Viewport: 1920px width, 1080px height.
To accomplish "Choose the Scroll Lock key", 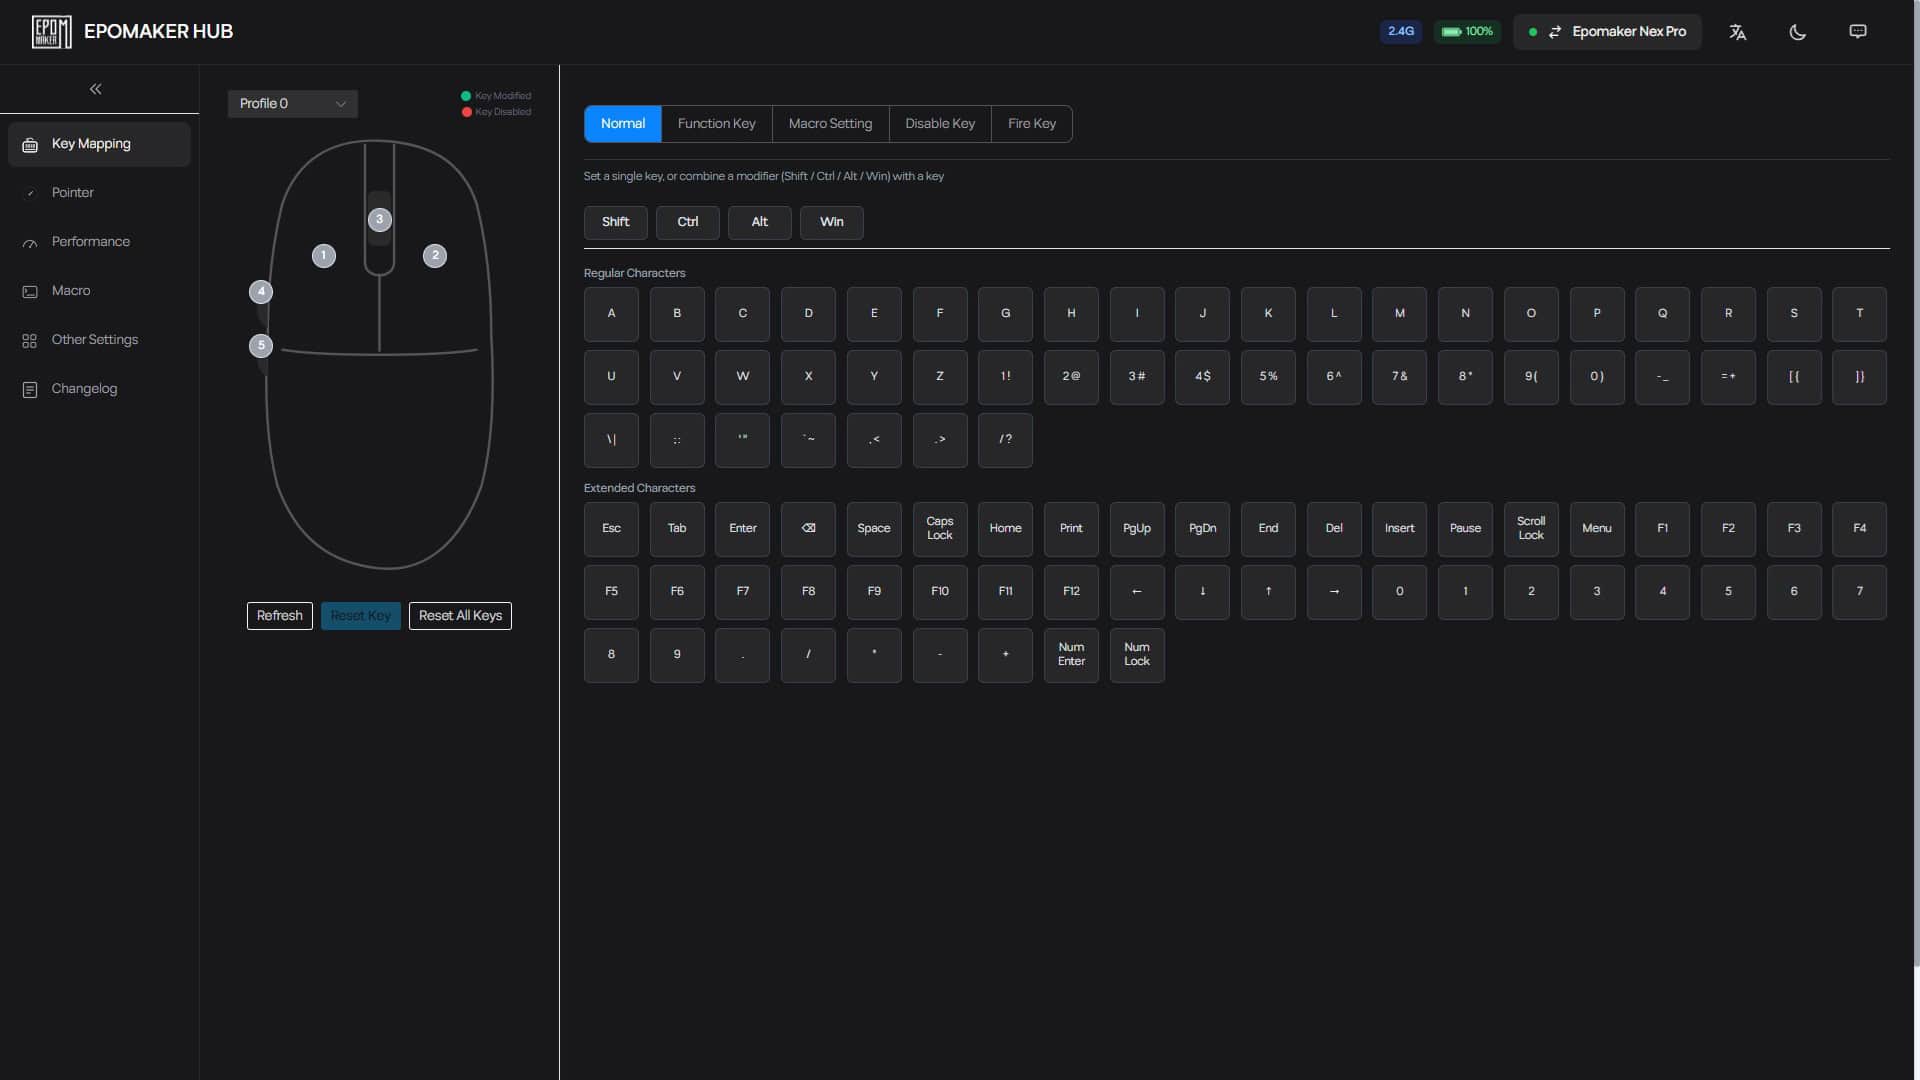I will coord(1531,529).
